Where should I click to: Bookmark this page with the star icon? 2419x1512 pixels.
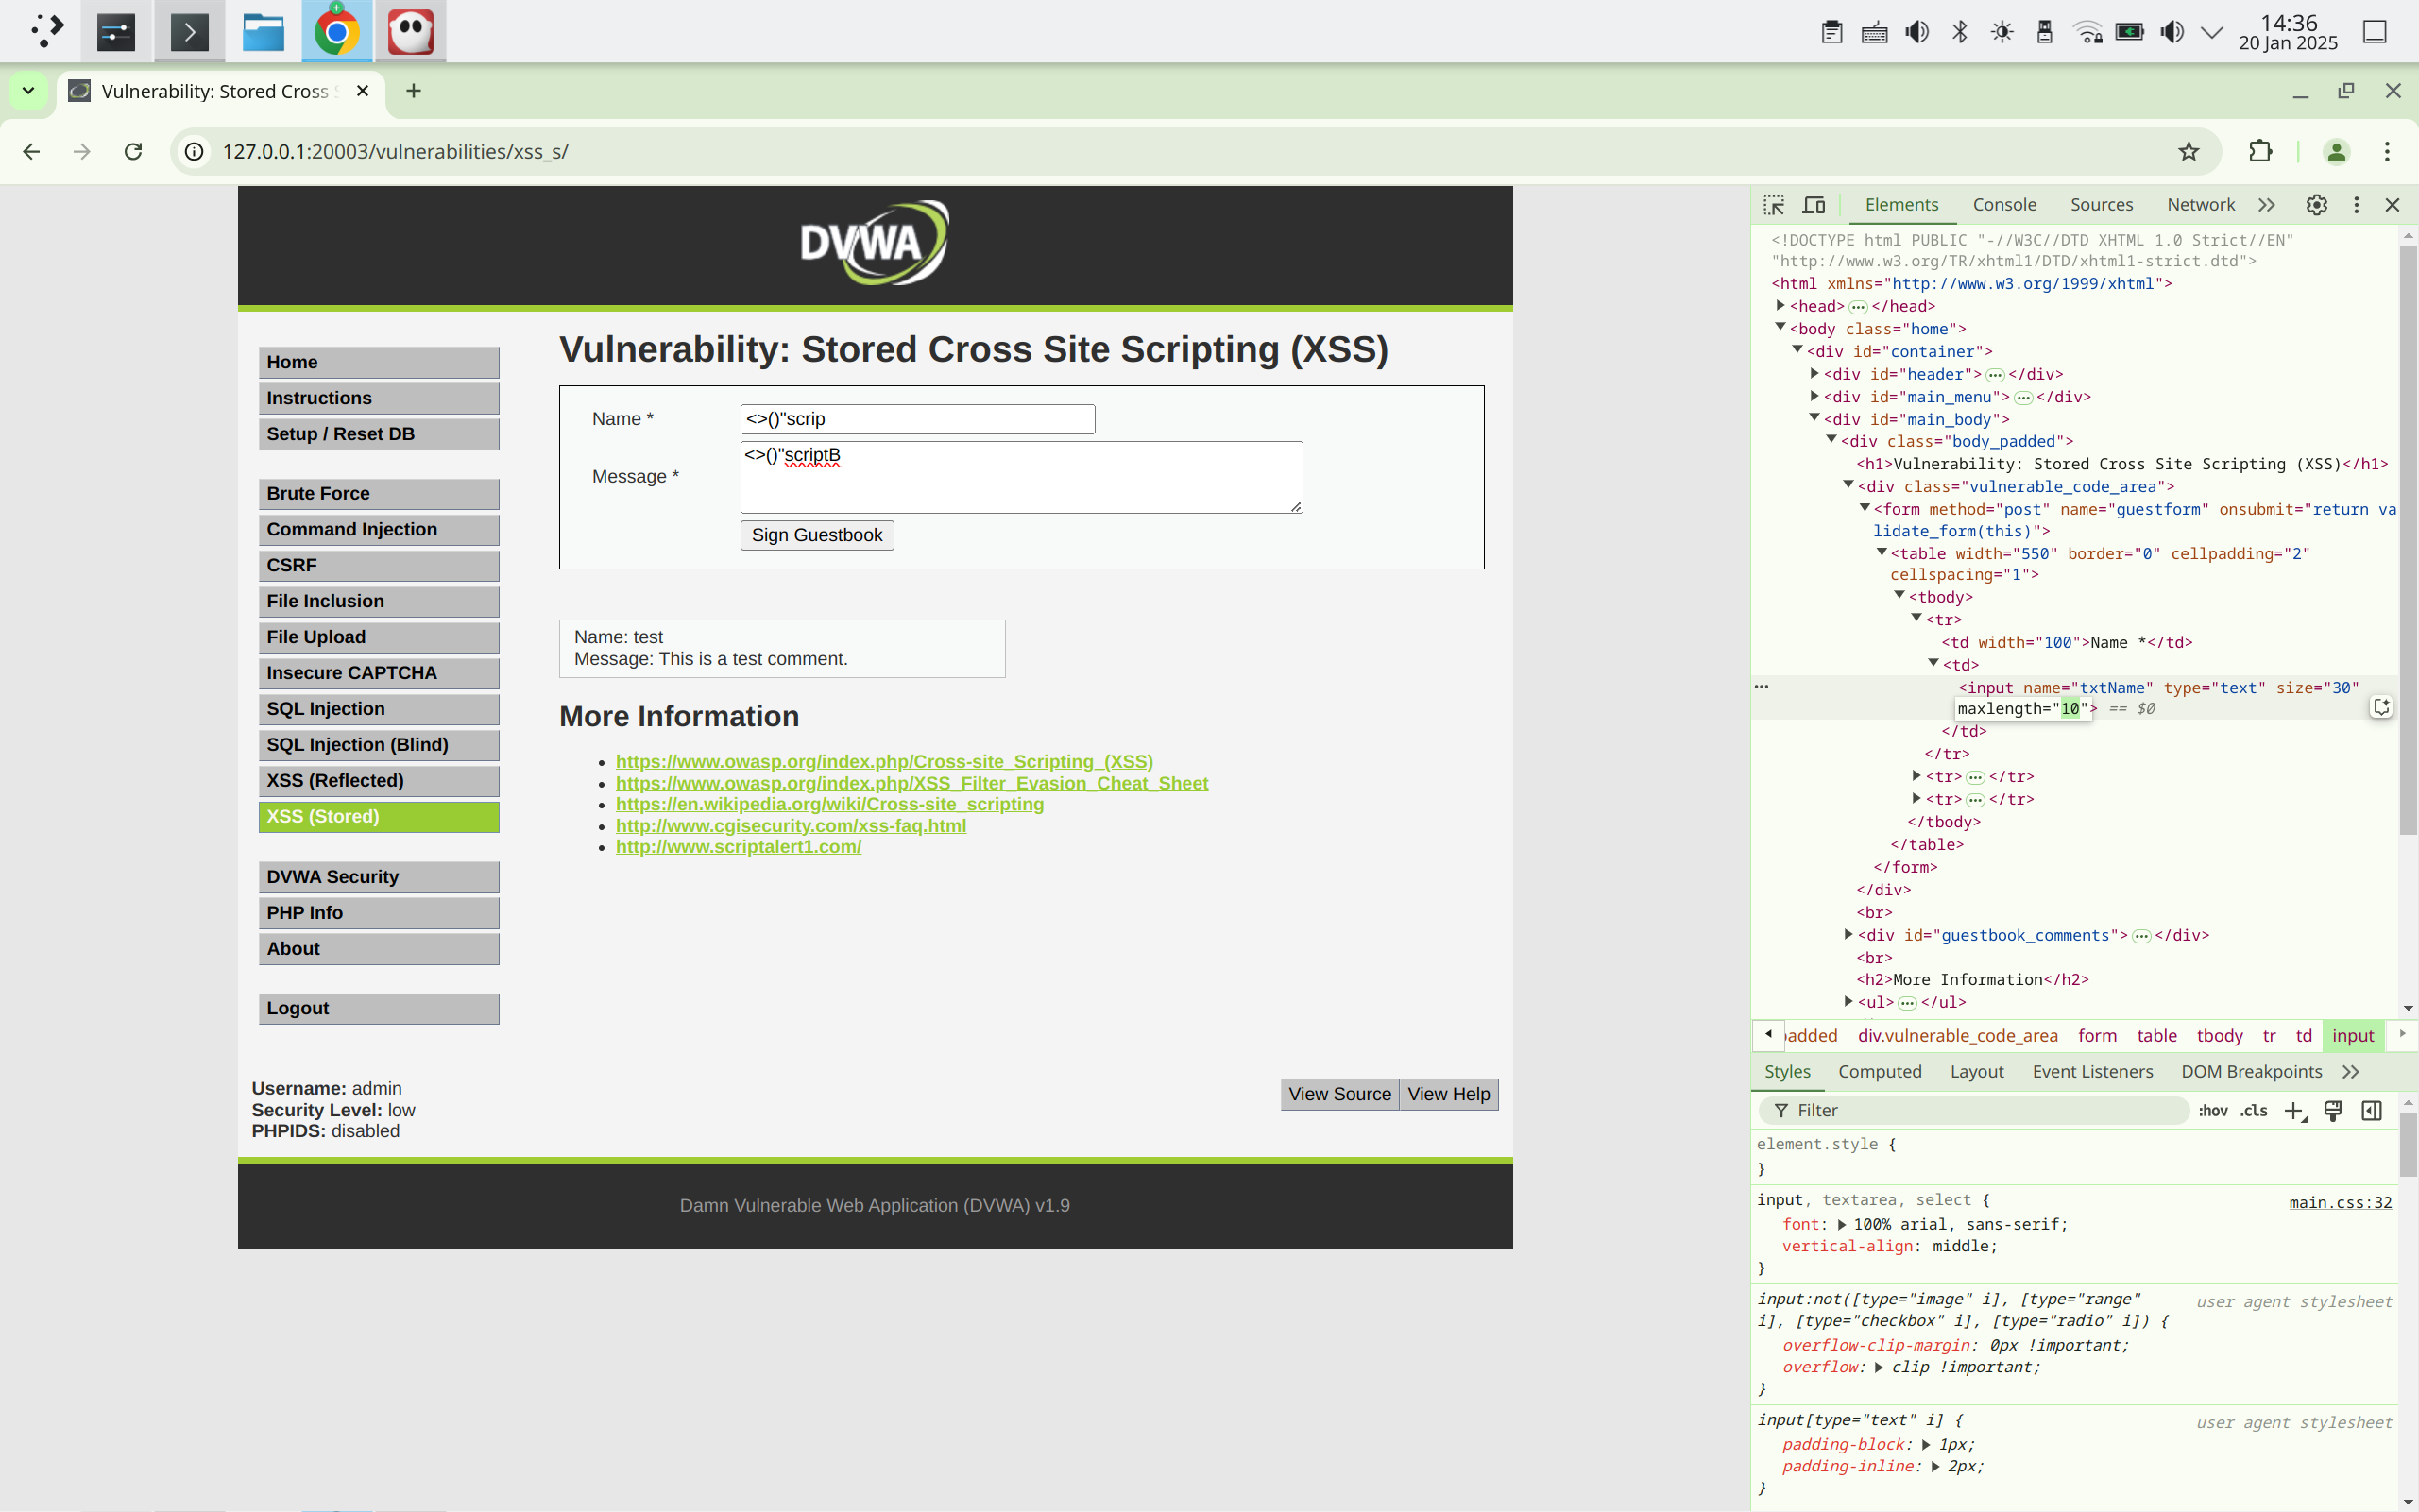[x=2188, y=151]
